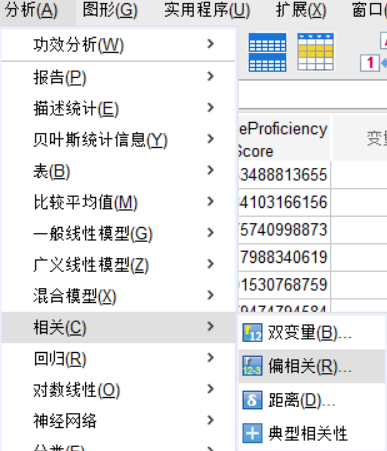Click the distance delta icon
Image resolution: width=387 pixels, height=451 pixels.
coord(252,400)
